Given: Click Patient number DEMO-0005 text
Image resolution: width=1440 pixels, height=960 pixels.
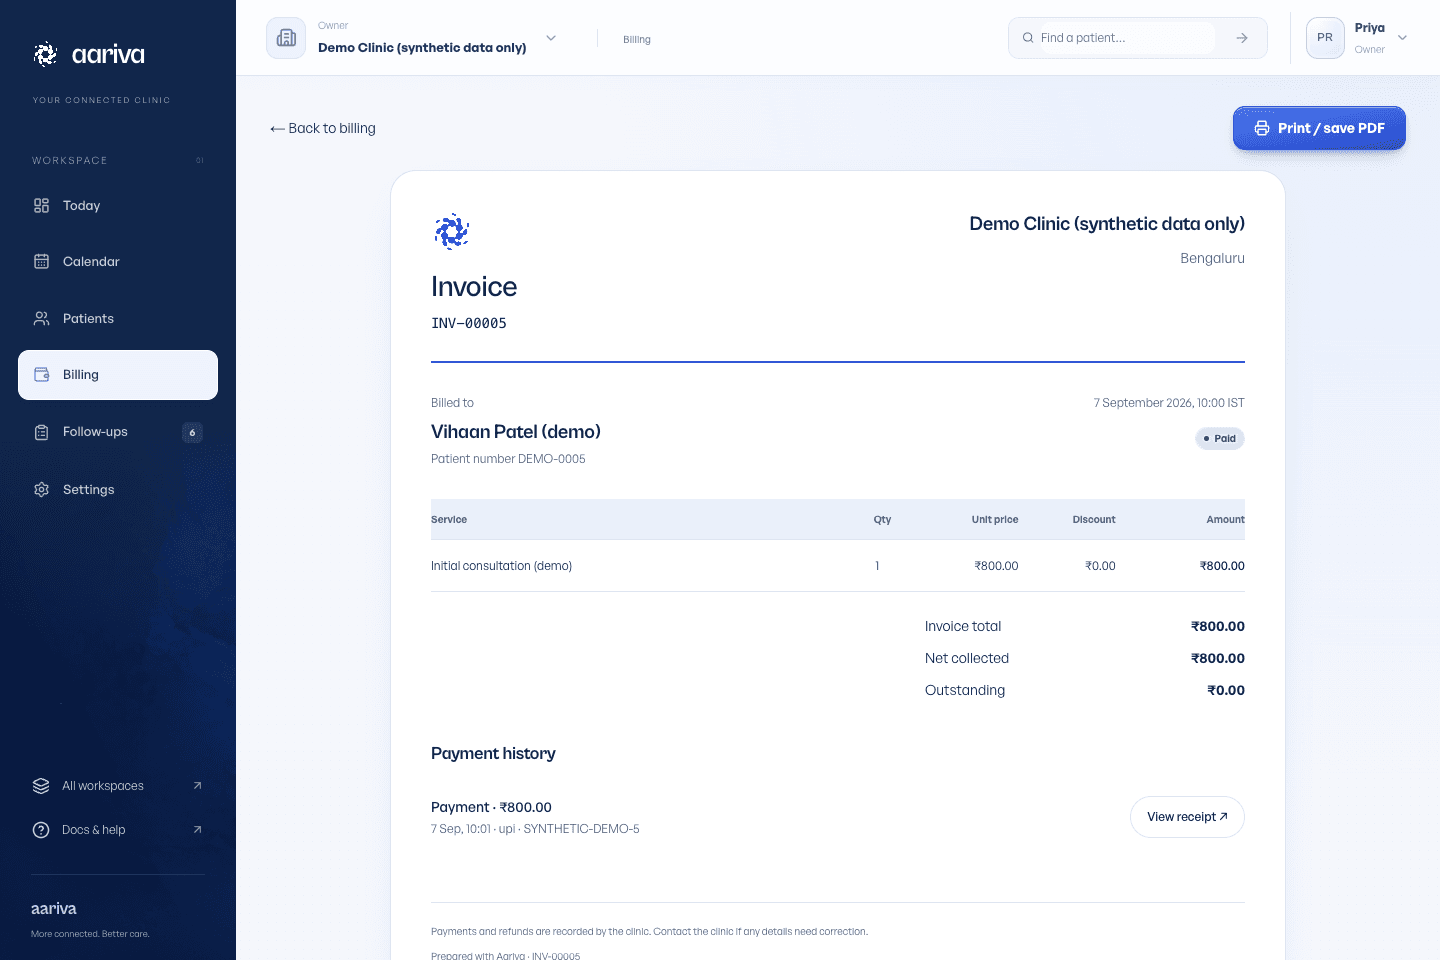Looking at the screenshot, I should [x=508, y=459].
